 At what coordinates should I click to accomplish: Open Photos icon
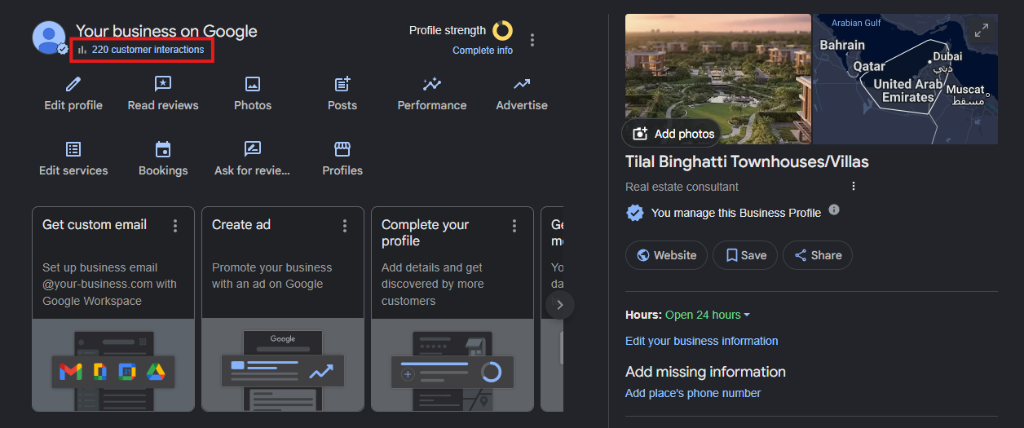point(253,84)
